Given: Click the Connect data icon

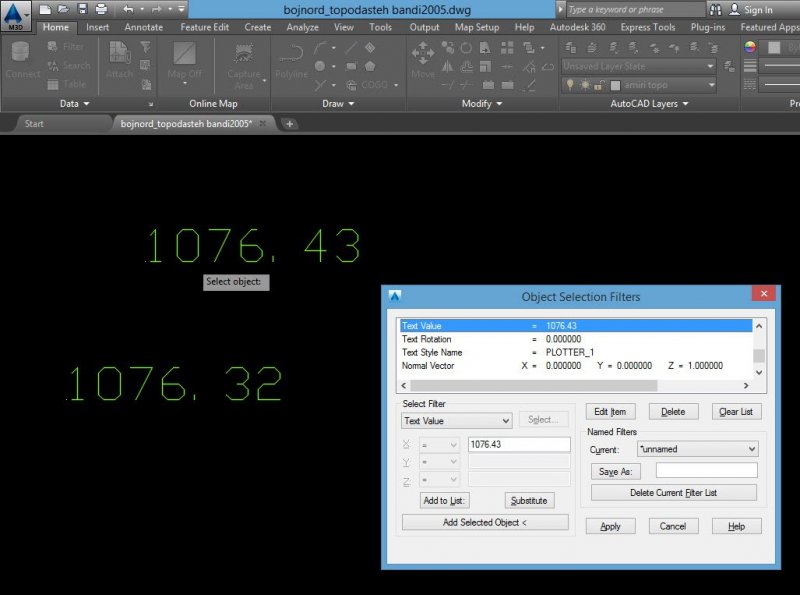Looking at the screenshot, I should pyautogui.click(x=22, y=58).
